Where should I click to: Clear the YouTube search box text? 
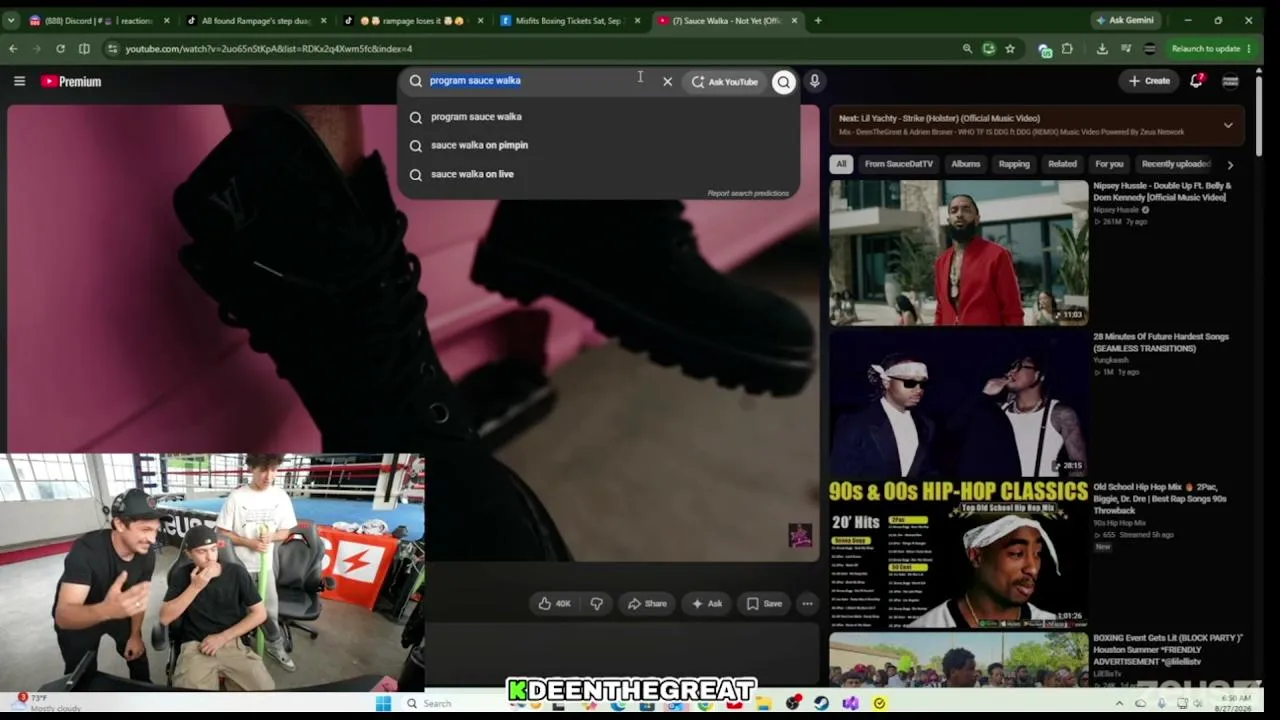(x=667, y=81)
